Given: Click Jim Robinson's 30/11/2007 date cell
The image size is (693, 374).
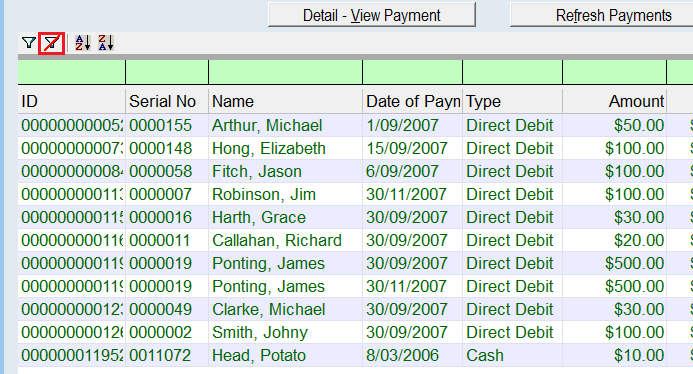Looking at the screenshot, I should click(413, 194).
